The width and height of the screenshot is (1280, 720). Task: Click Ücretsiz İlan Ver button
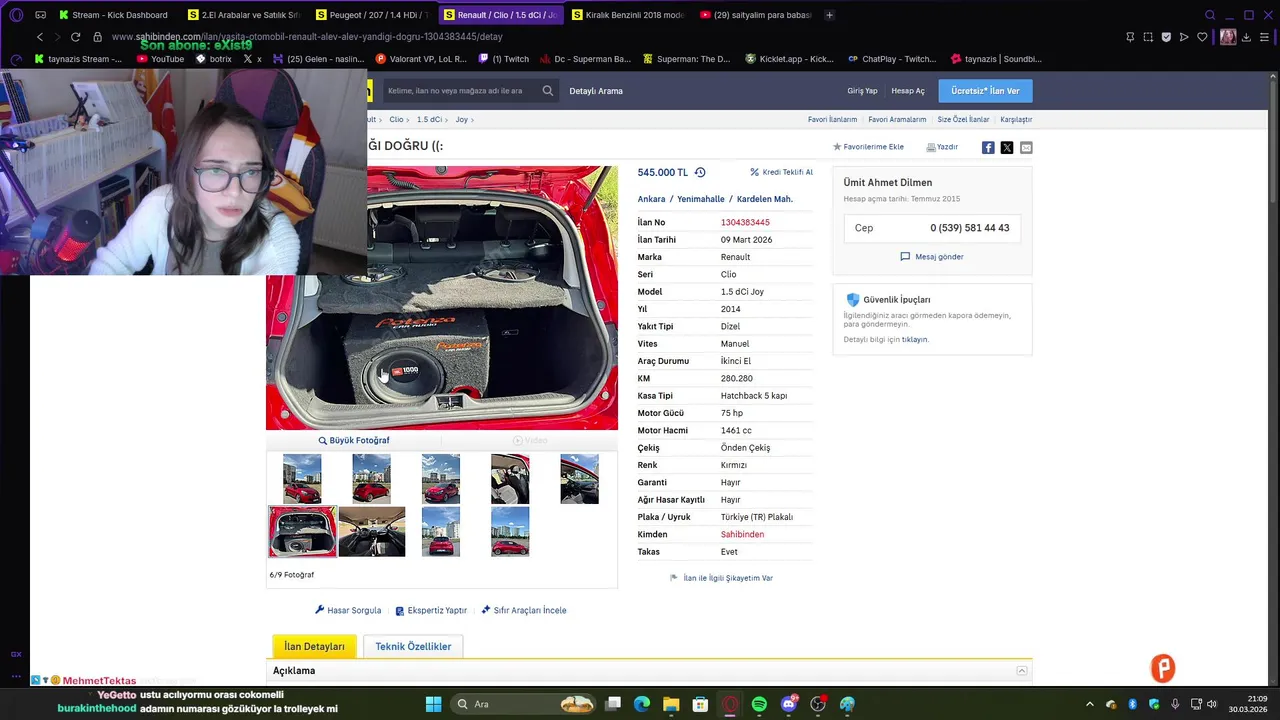tap(985, 91)
